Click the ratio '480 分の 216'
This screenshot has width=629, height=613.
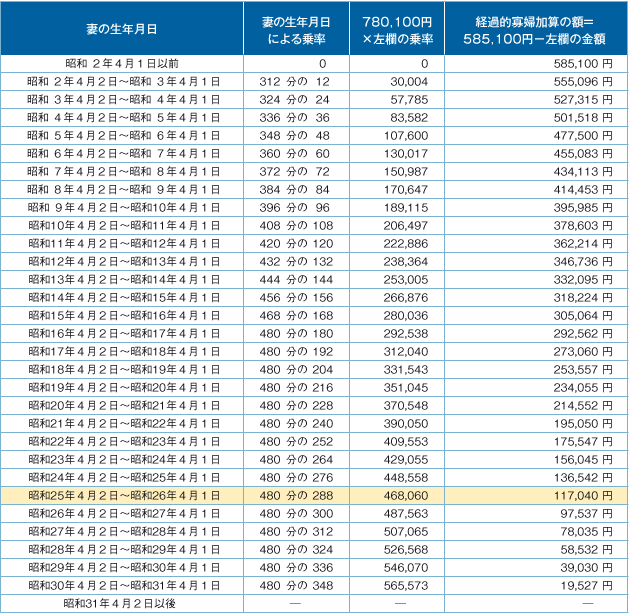tap(296, 388)
